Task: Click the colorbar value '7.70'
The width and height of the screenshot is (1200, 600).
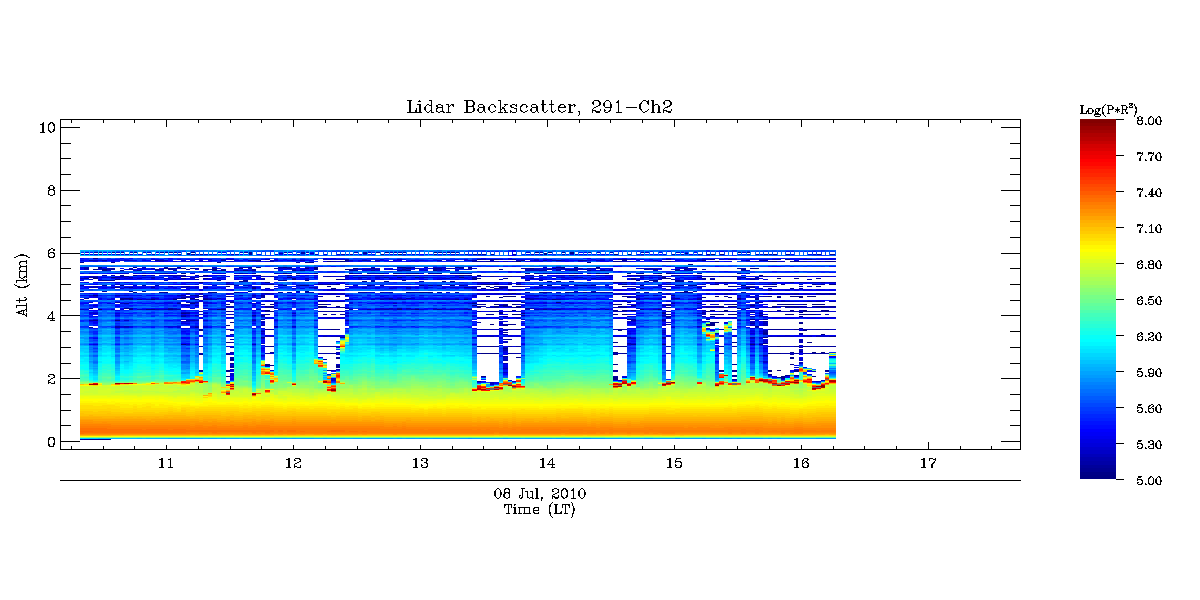Action: pos(1149,157)
